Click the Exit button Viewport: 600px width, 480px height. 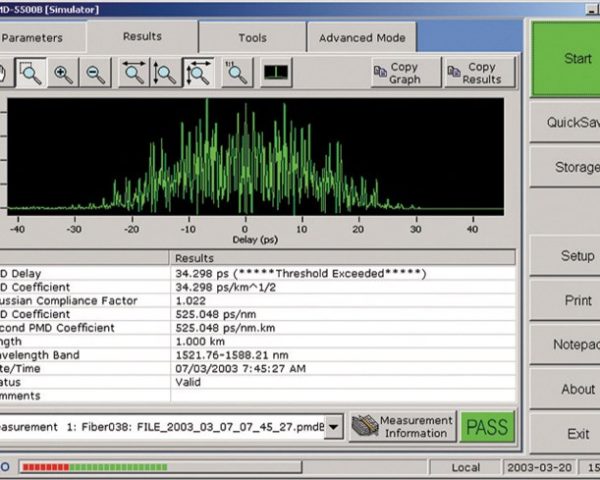(x=566, y=434)
